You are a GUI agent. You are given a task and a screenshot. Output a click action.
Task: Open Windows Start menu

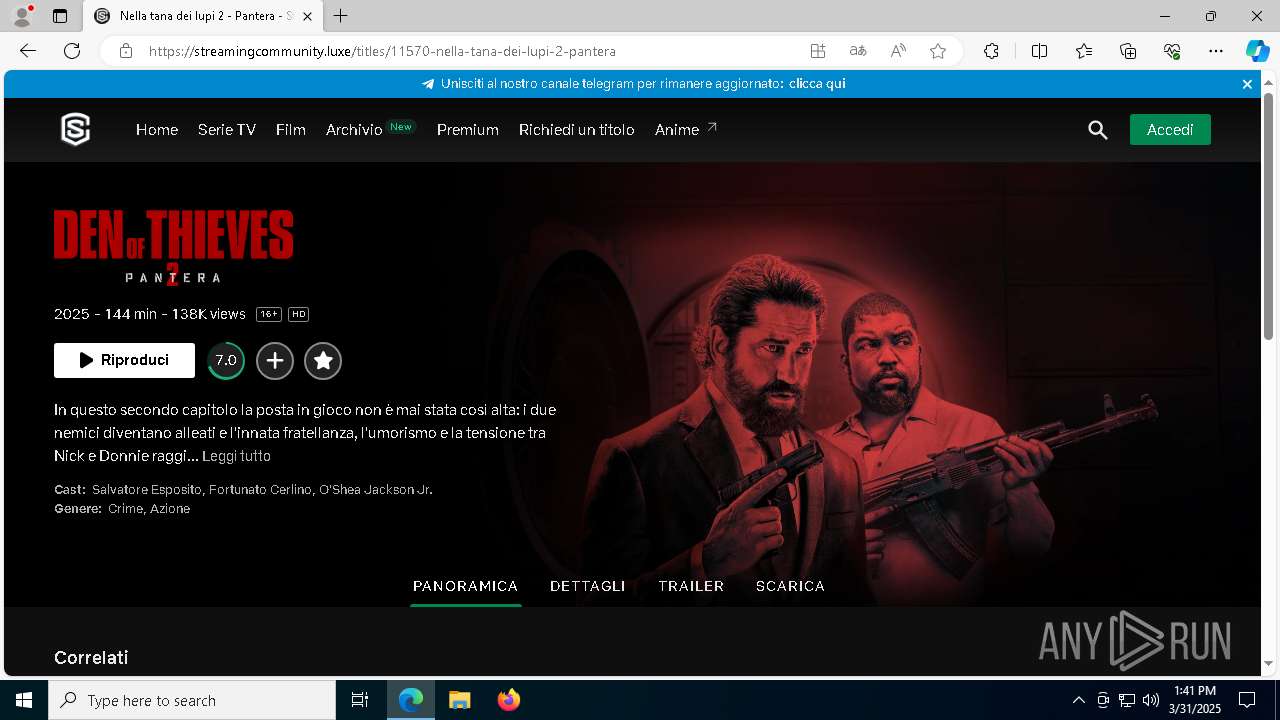(24, 700)
